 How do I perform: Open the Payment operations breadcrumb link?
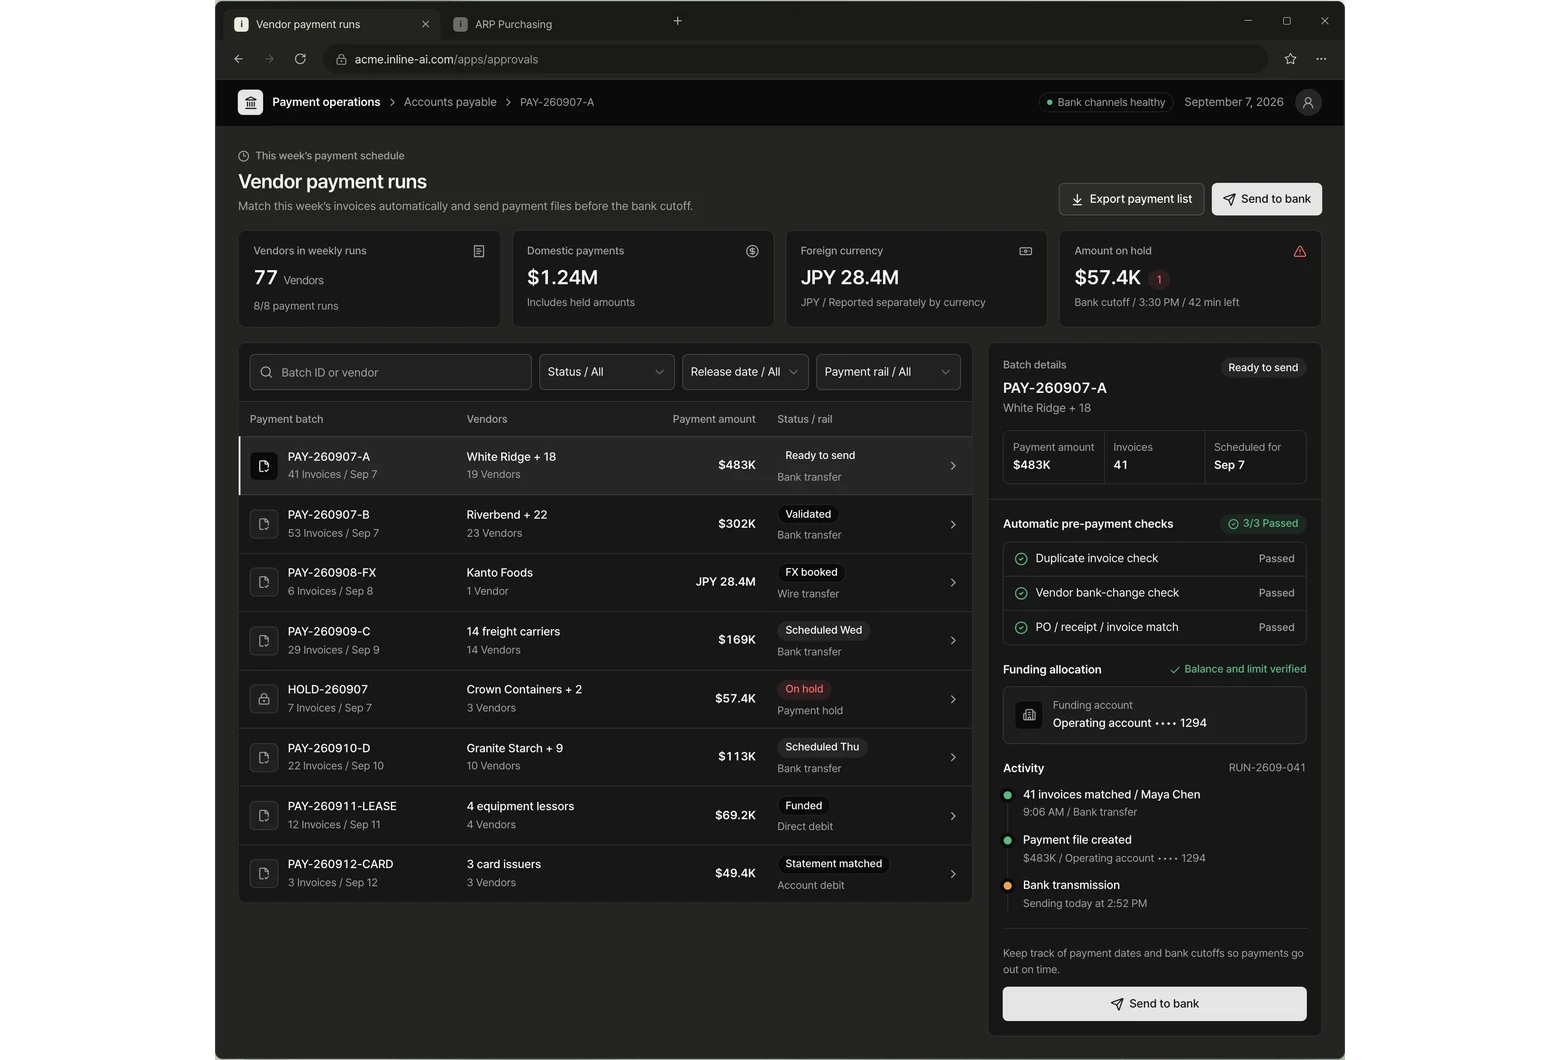pos(326,102)
